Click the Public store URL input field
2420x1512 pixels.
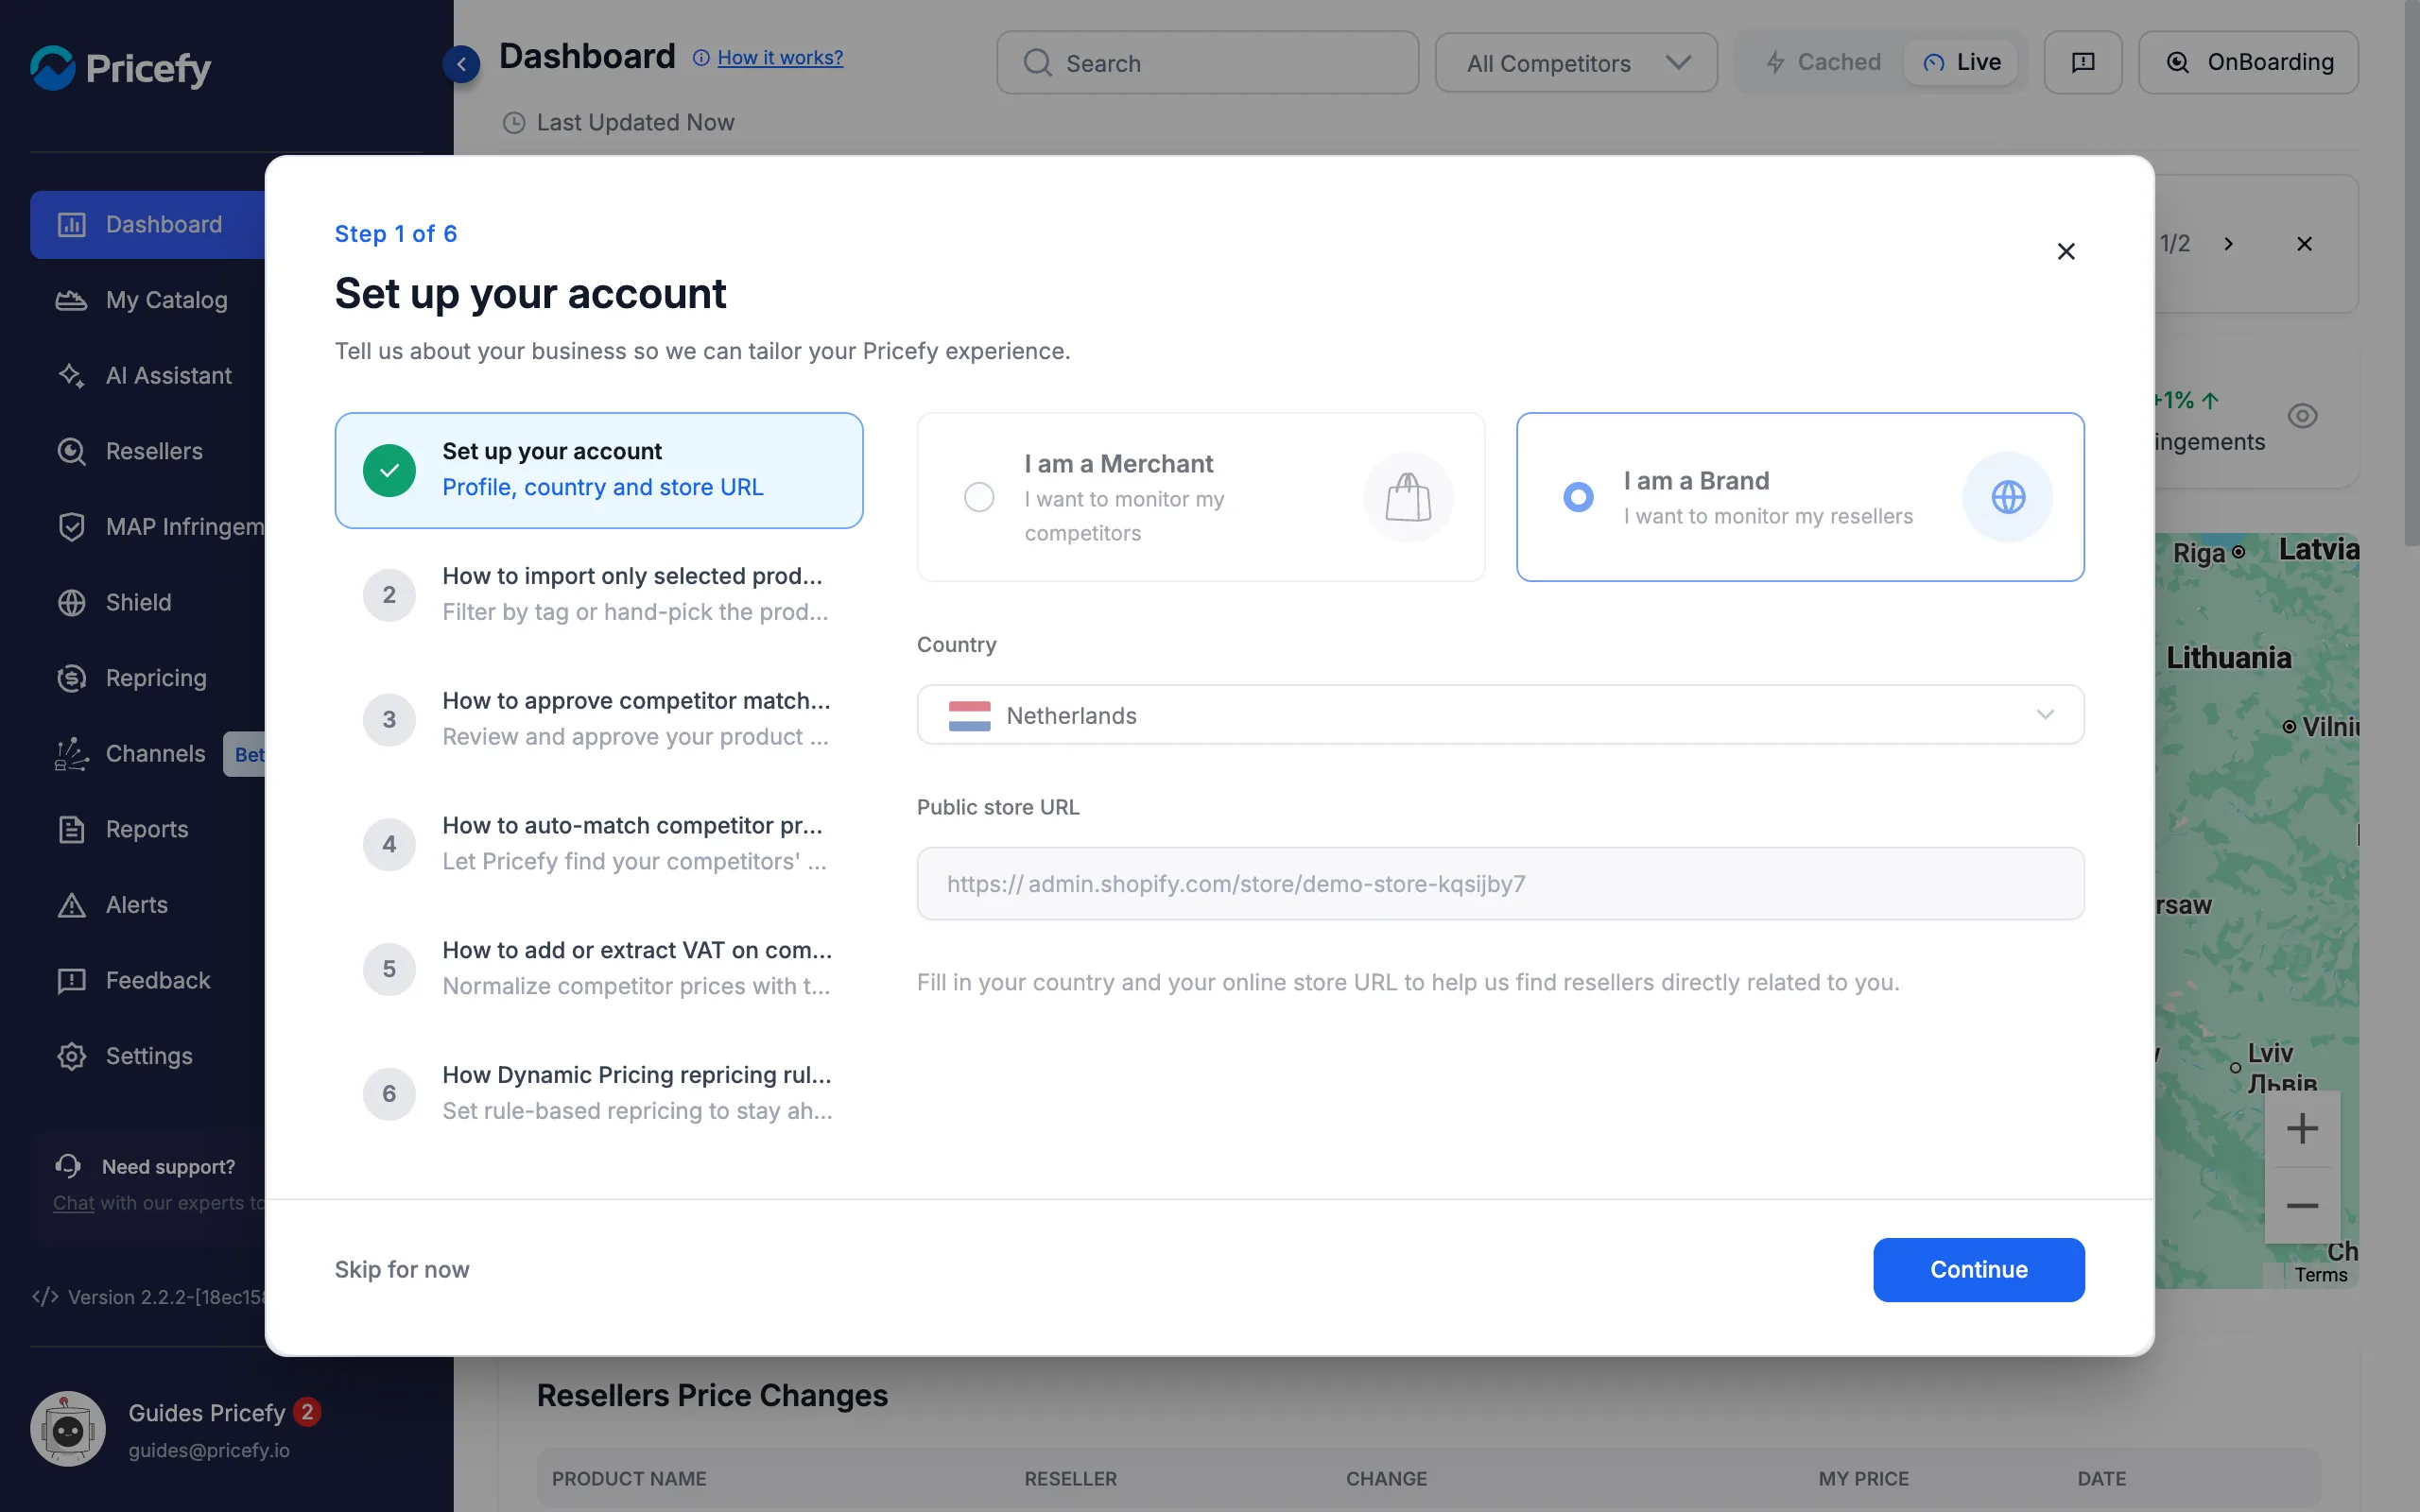[1500, 883]
